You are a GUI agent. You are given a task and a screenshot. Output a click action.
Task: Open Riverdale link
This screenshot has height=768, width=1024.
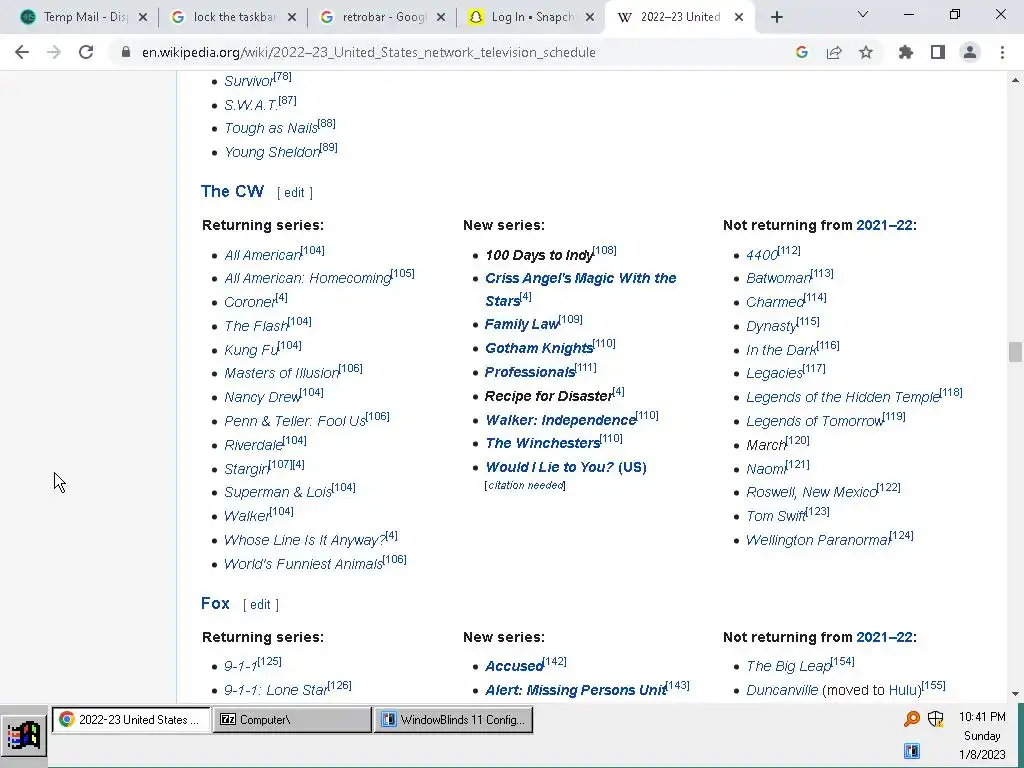click(253, 445)
